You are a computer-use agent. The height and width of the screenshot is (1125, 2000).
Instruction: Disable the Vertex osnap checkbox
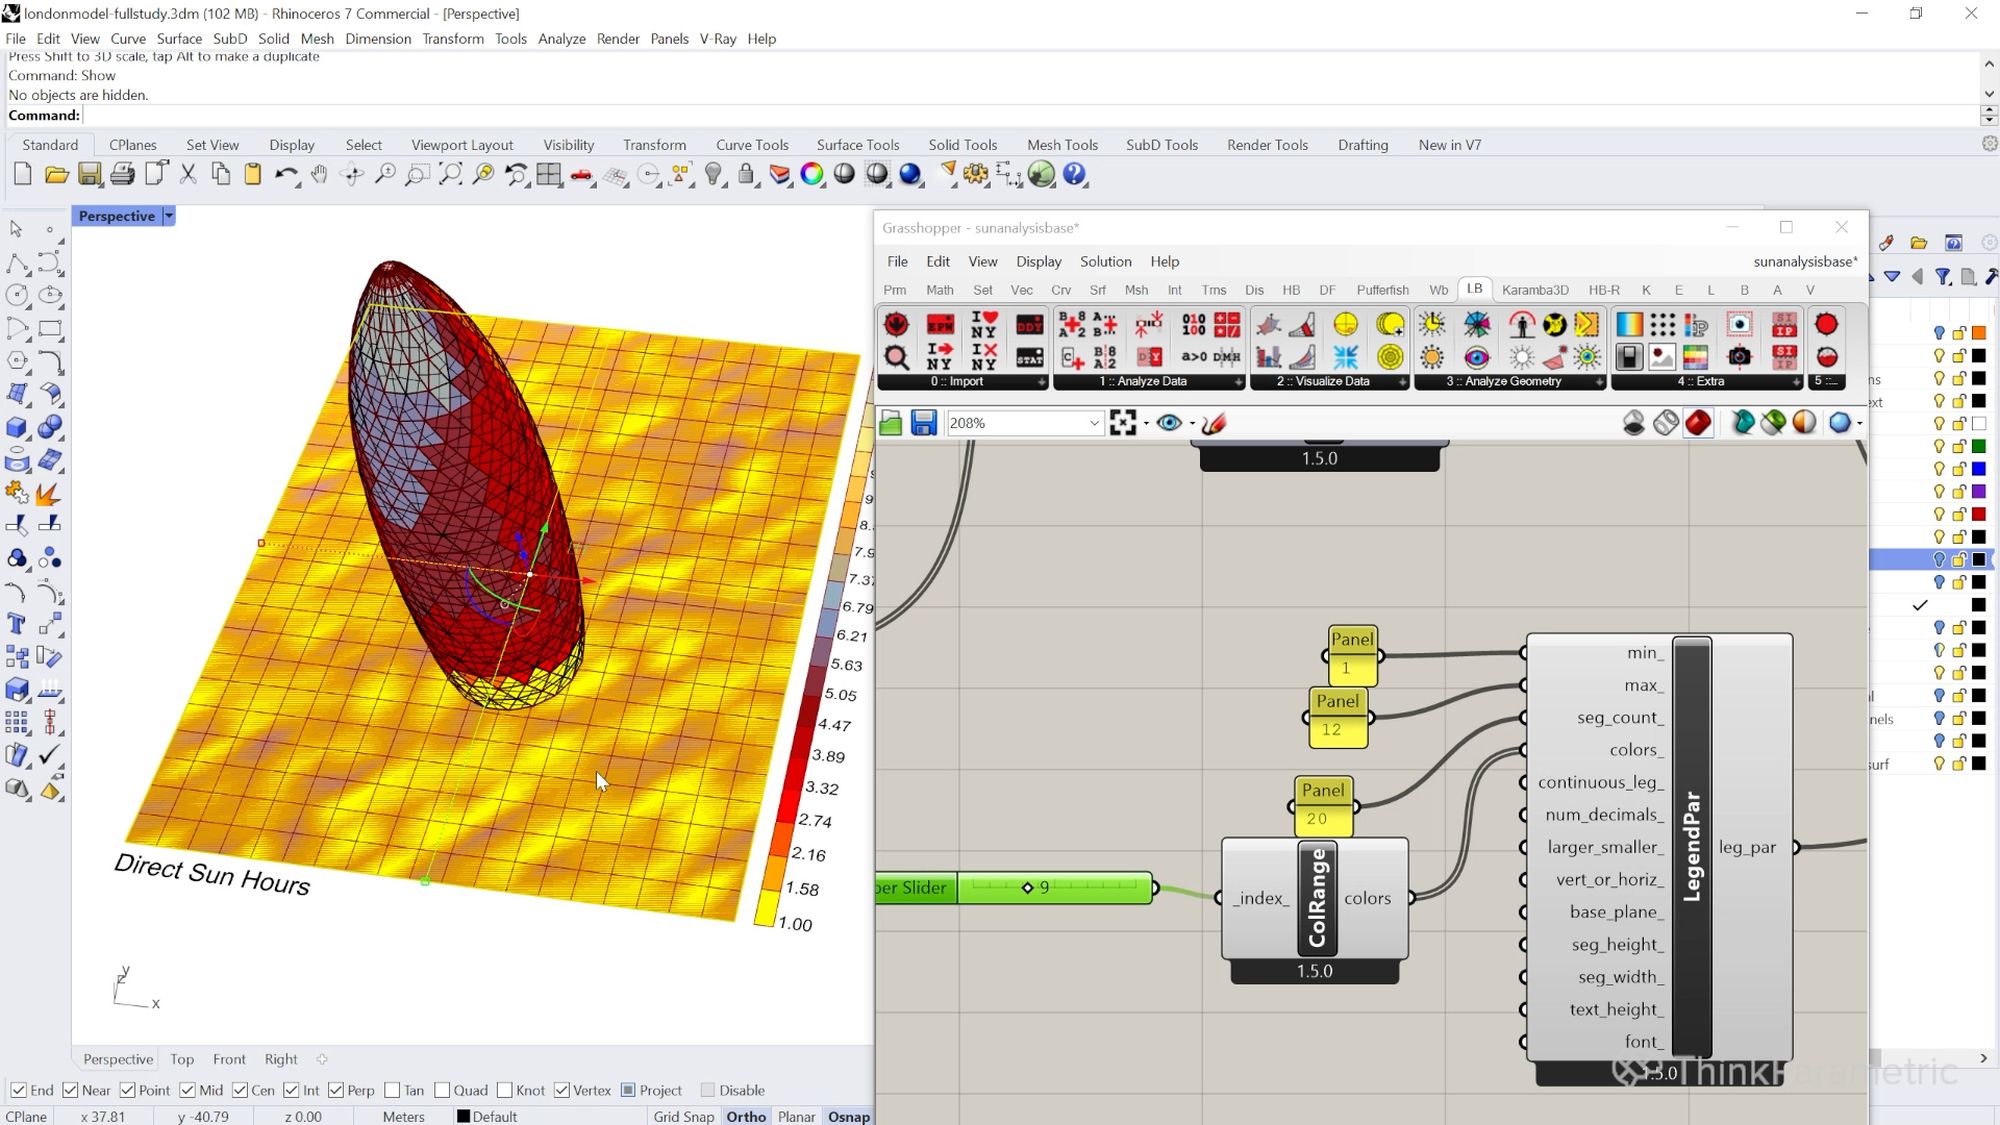click(563, 1090)
